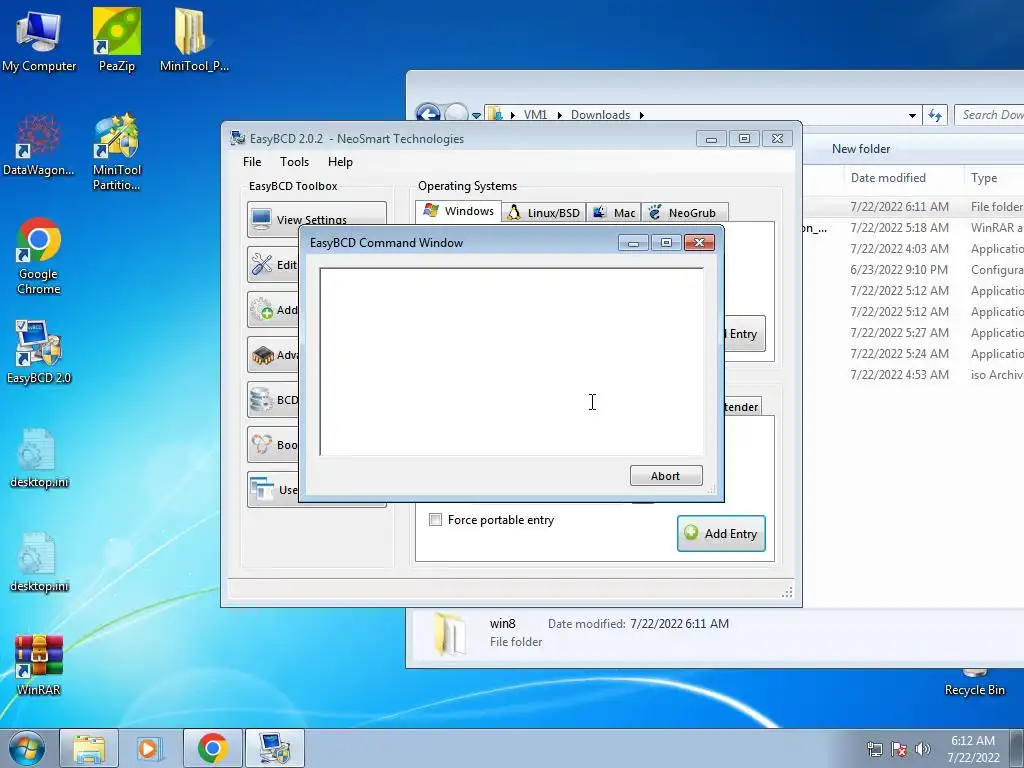This screenshot has width=1024, height=768.
Task: Open Windows Media Player taskbar icon
Action: (150, 748)
